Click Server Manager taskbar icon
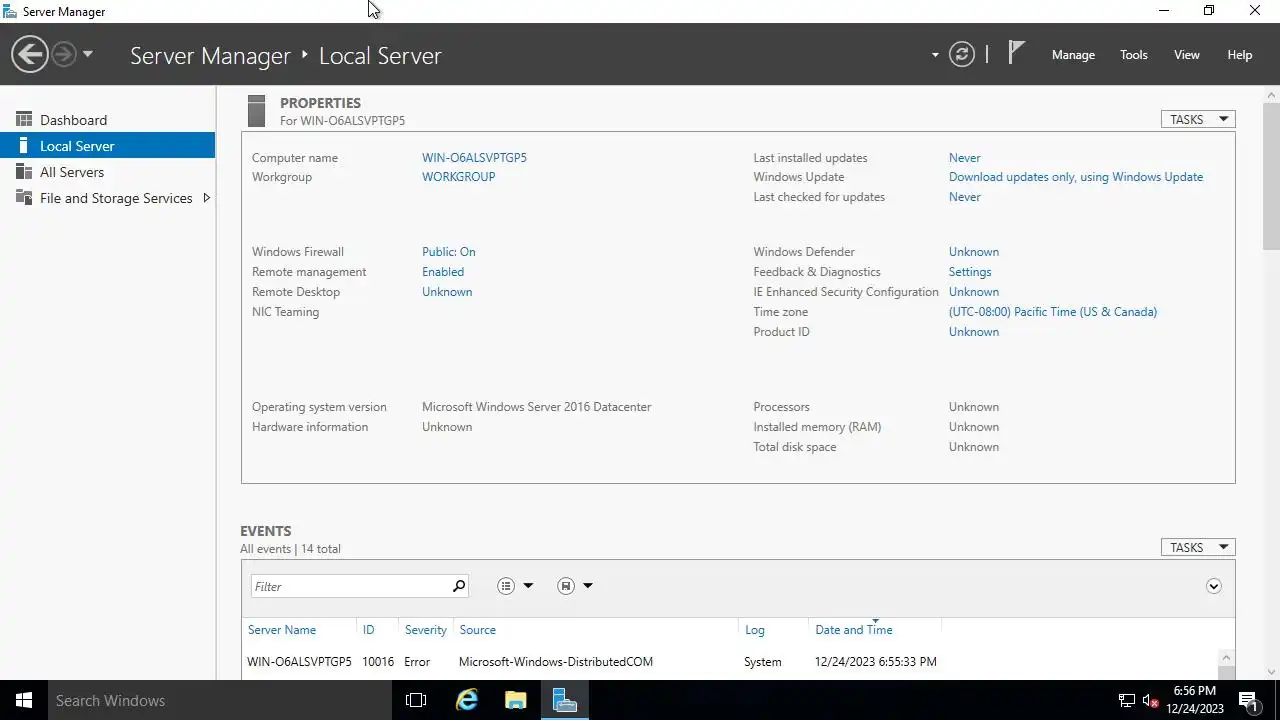 click(564, 700)
